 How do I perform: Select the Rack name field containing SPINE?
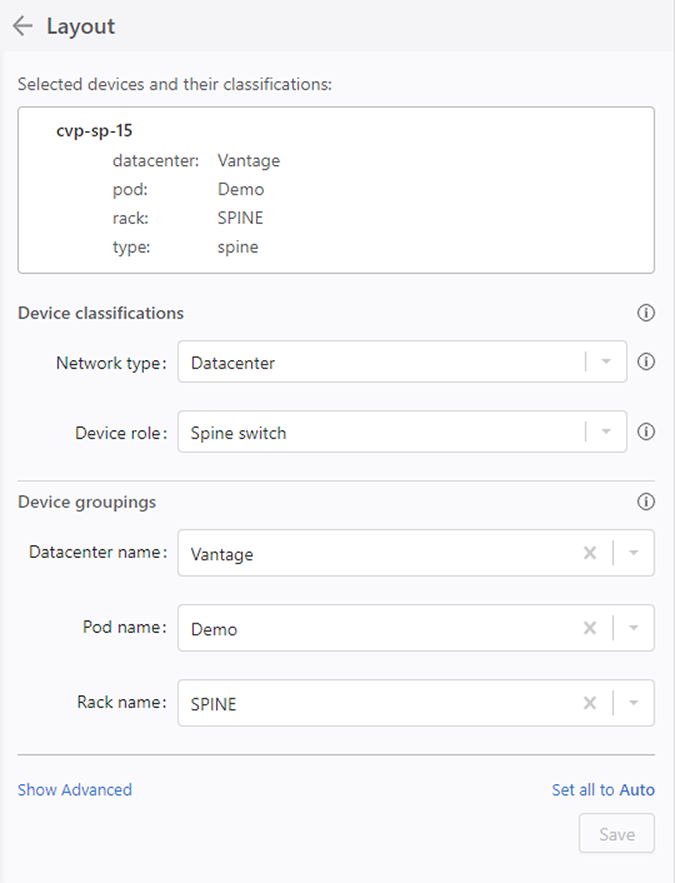416,703
